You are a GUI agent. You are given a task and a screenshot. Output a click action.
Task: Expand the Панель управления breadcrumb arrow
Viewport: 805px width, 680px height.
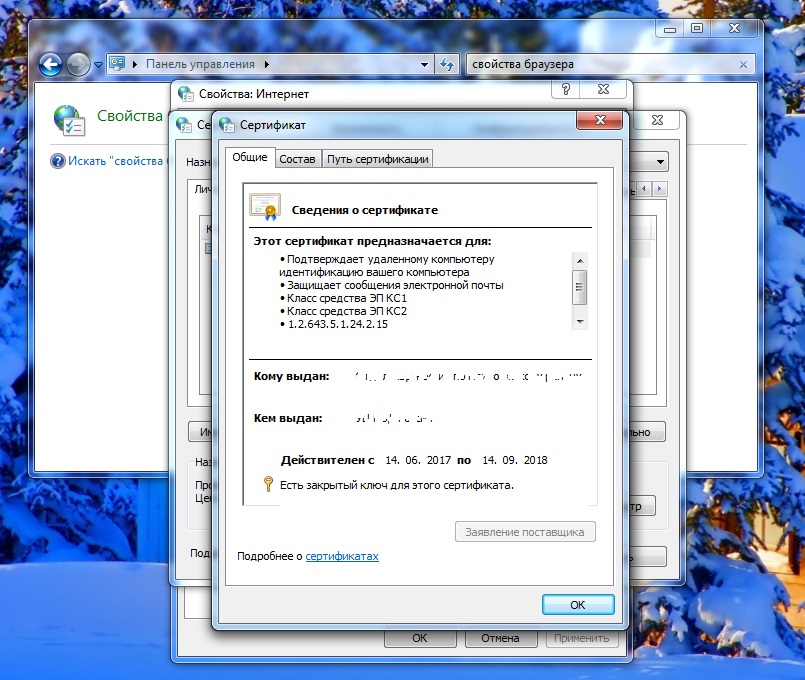pos(266,65)
